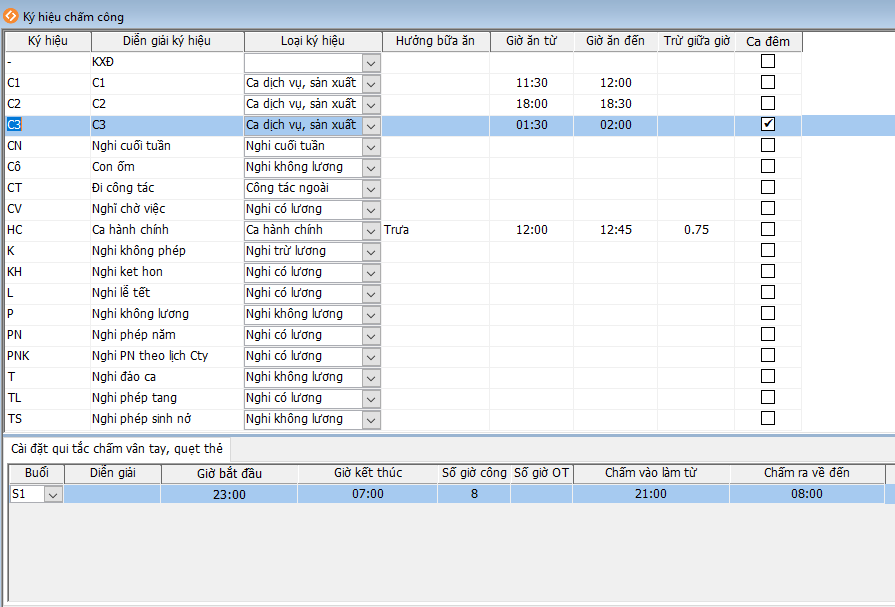Image resolution: width=895 pixels, height=607 pixels.
Task: Select the Nghỉ PN theo lịch Cty cell
Action: [167, 356]
